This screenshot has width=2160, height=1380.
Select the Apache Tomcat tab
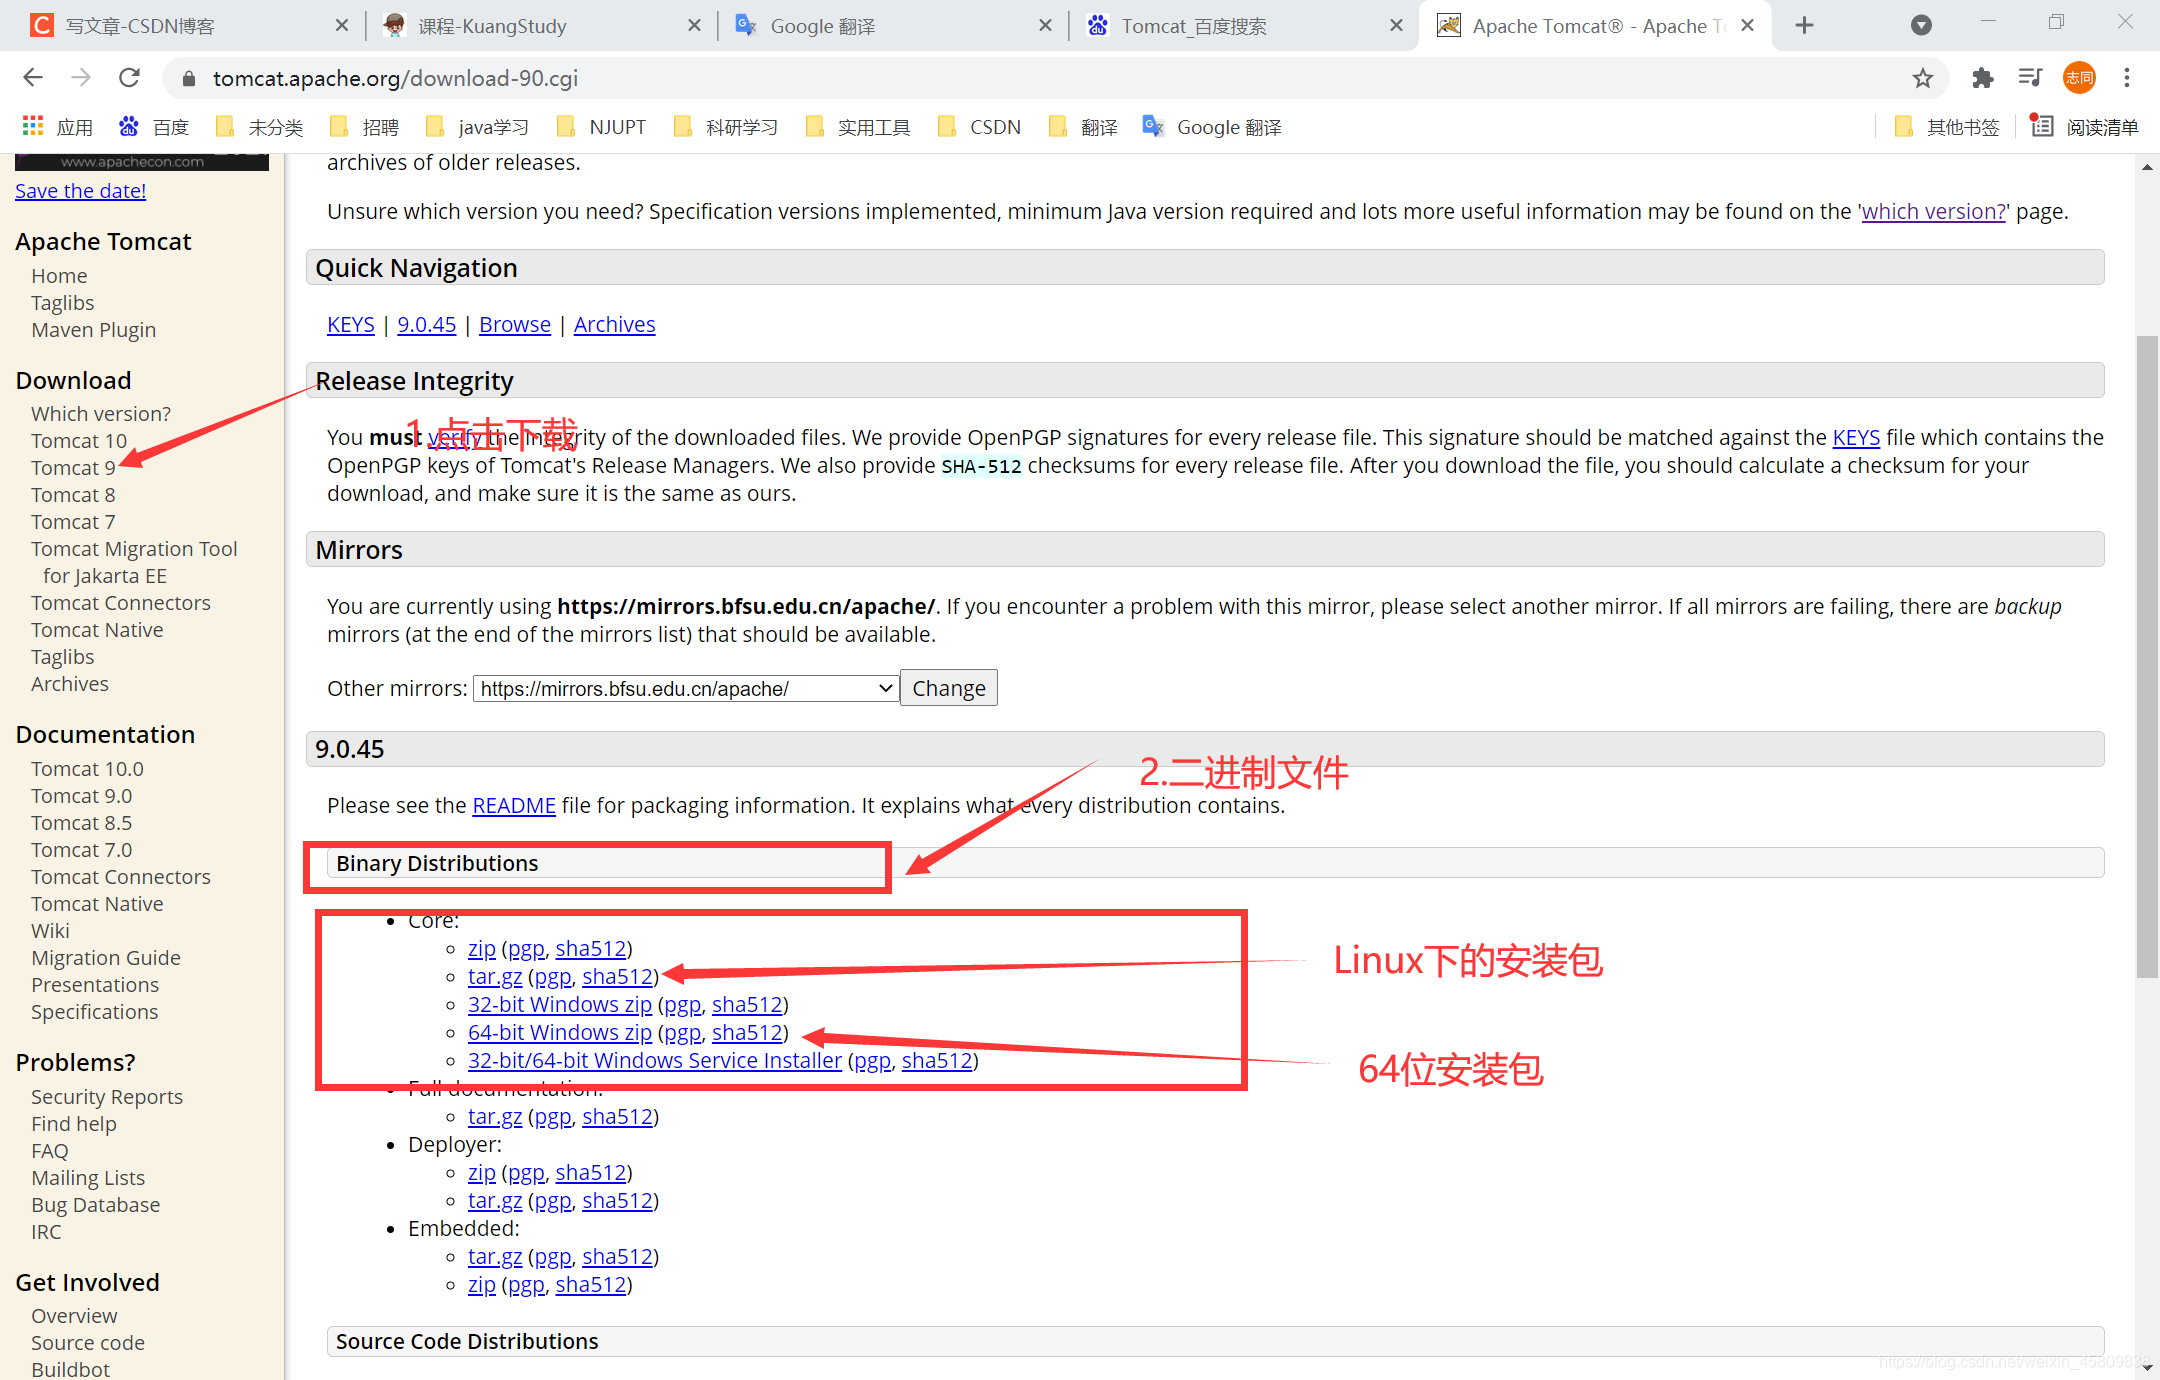click(1594, 26)
